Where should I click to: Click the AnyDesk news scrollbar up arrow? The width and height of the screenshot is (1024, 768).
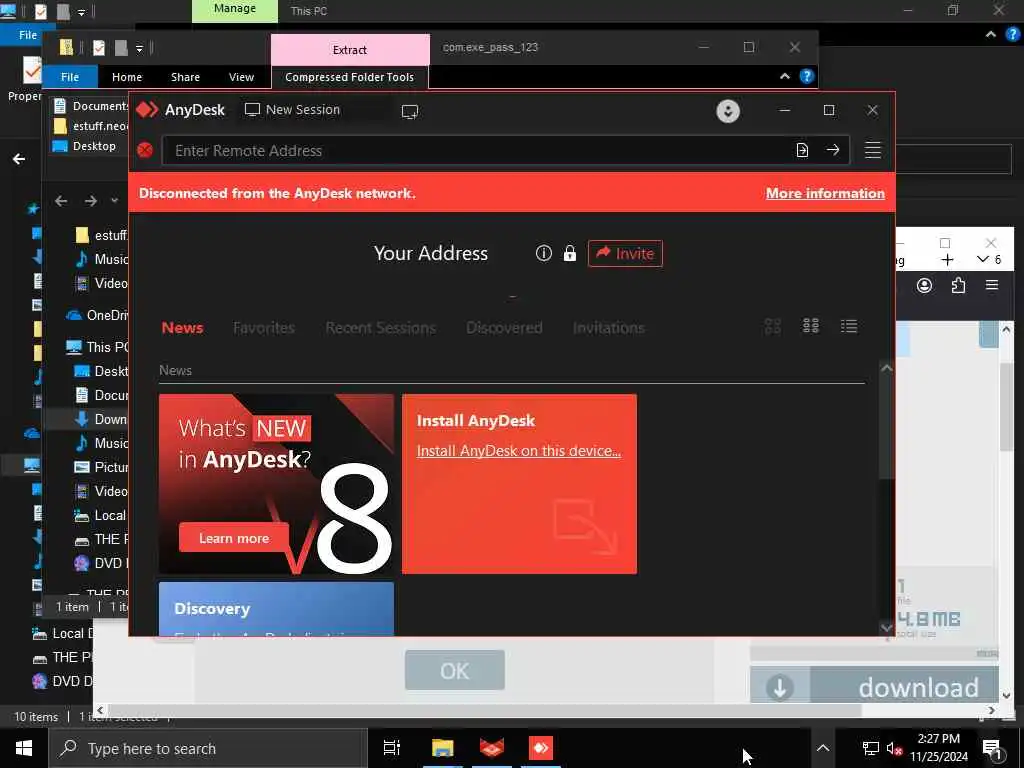pyautogui.click(x=886, y=368)
